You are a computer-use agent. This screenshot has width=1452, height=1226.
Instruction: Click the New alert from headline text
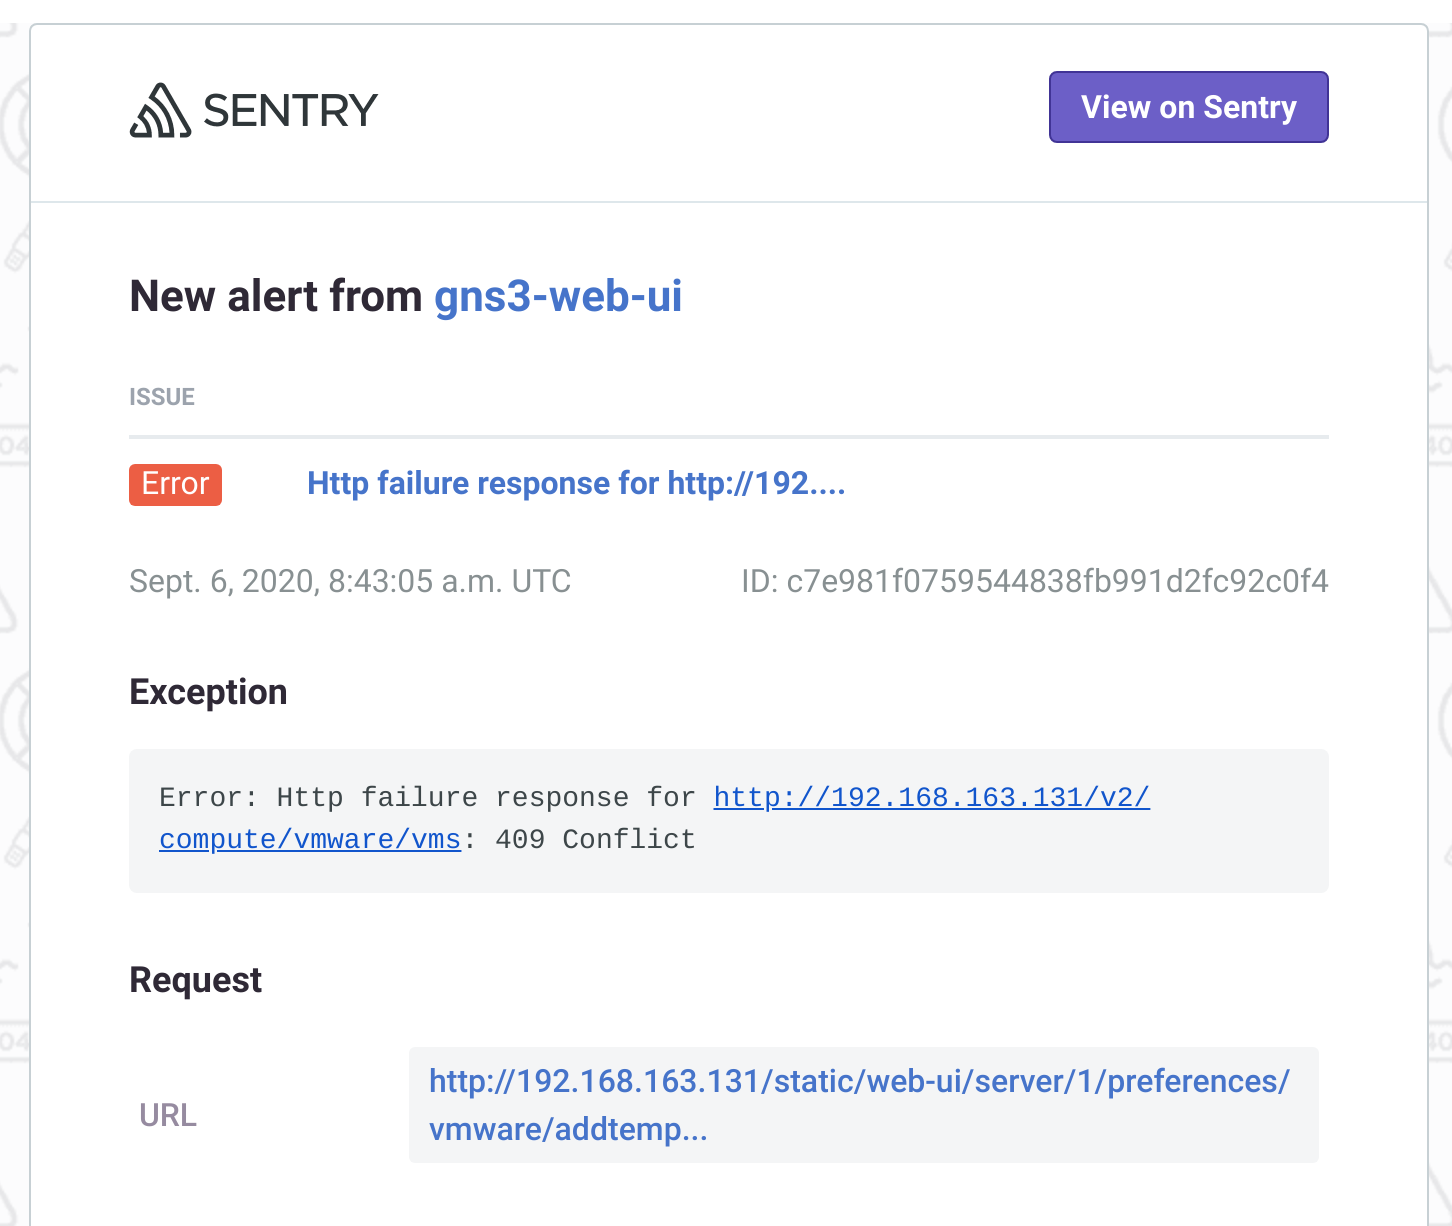pyautogui.click(x=276, y=296)
